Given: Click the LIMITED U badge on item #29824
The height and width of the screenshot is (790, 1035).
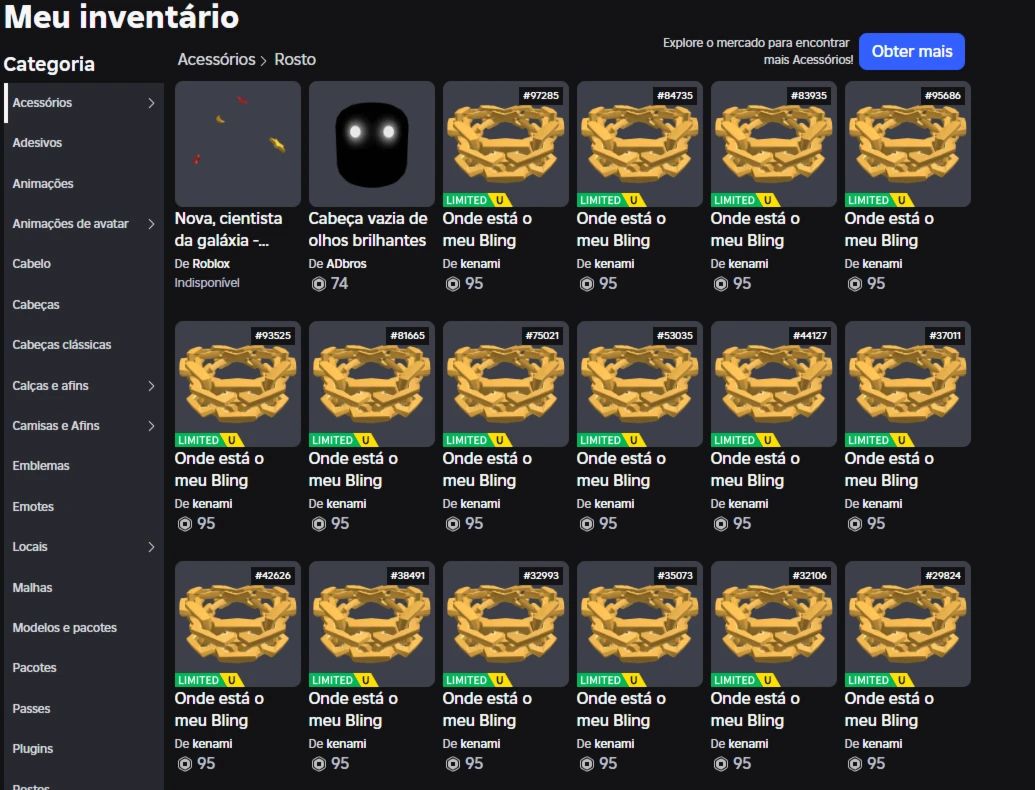Looking at the screenshot, I should pos(879,680).
